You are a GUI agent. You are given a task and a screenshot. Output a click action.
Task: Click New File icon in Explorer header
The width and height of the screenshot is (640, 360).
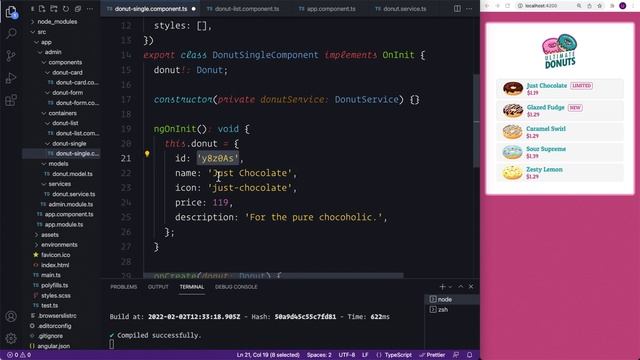pos(42,9)
